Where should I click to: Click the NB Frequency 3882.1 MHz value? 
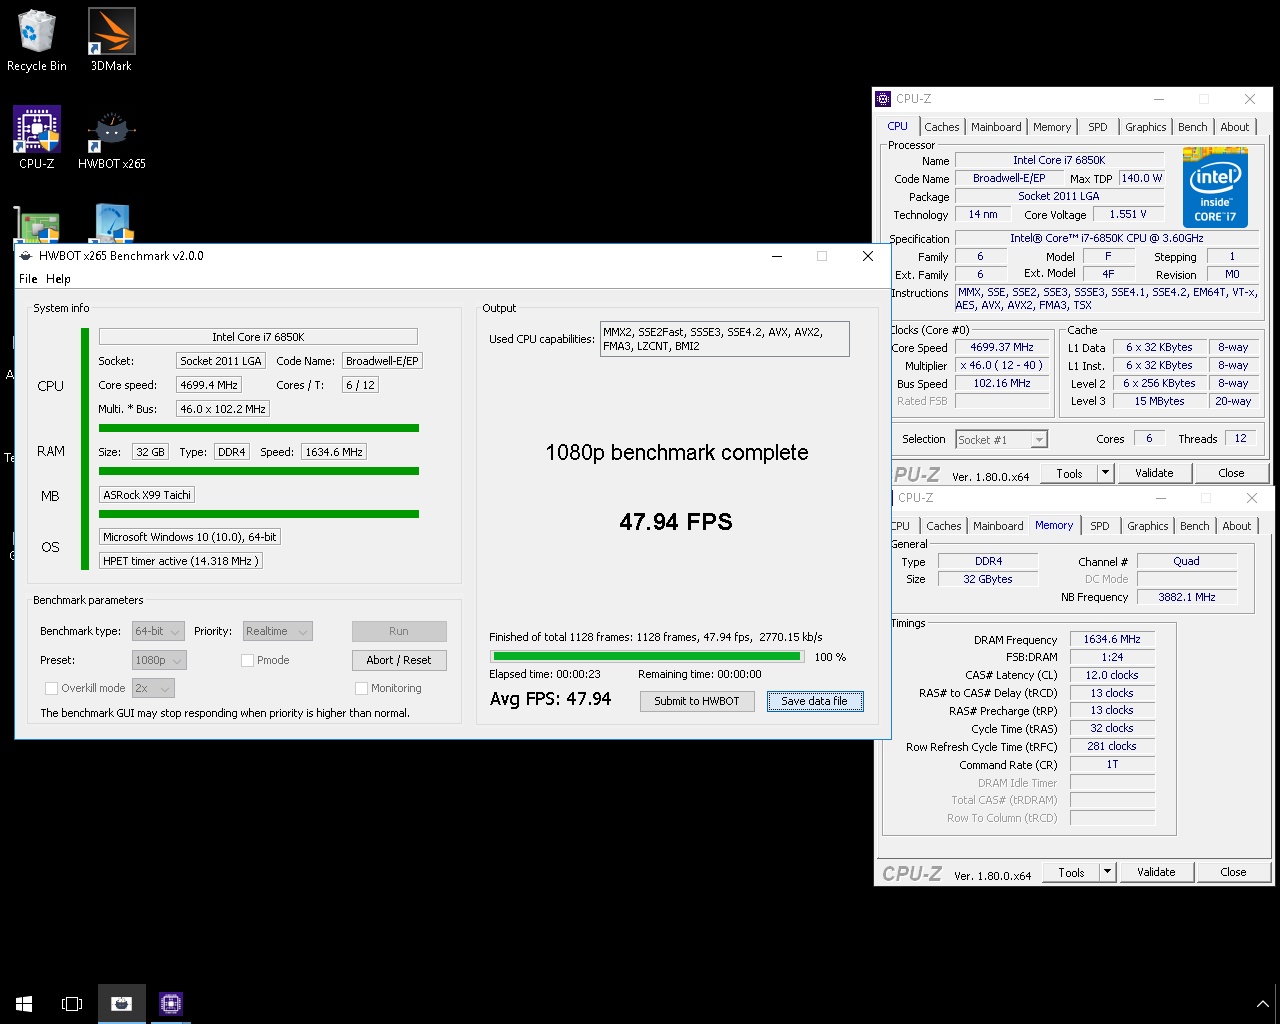click(x=1187, y=597)
